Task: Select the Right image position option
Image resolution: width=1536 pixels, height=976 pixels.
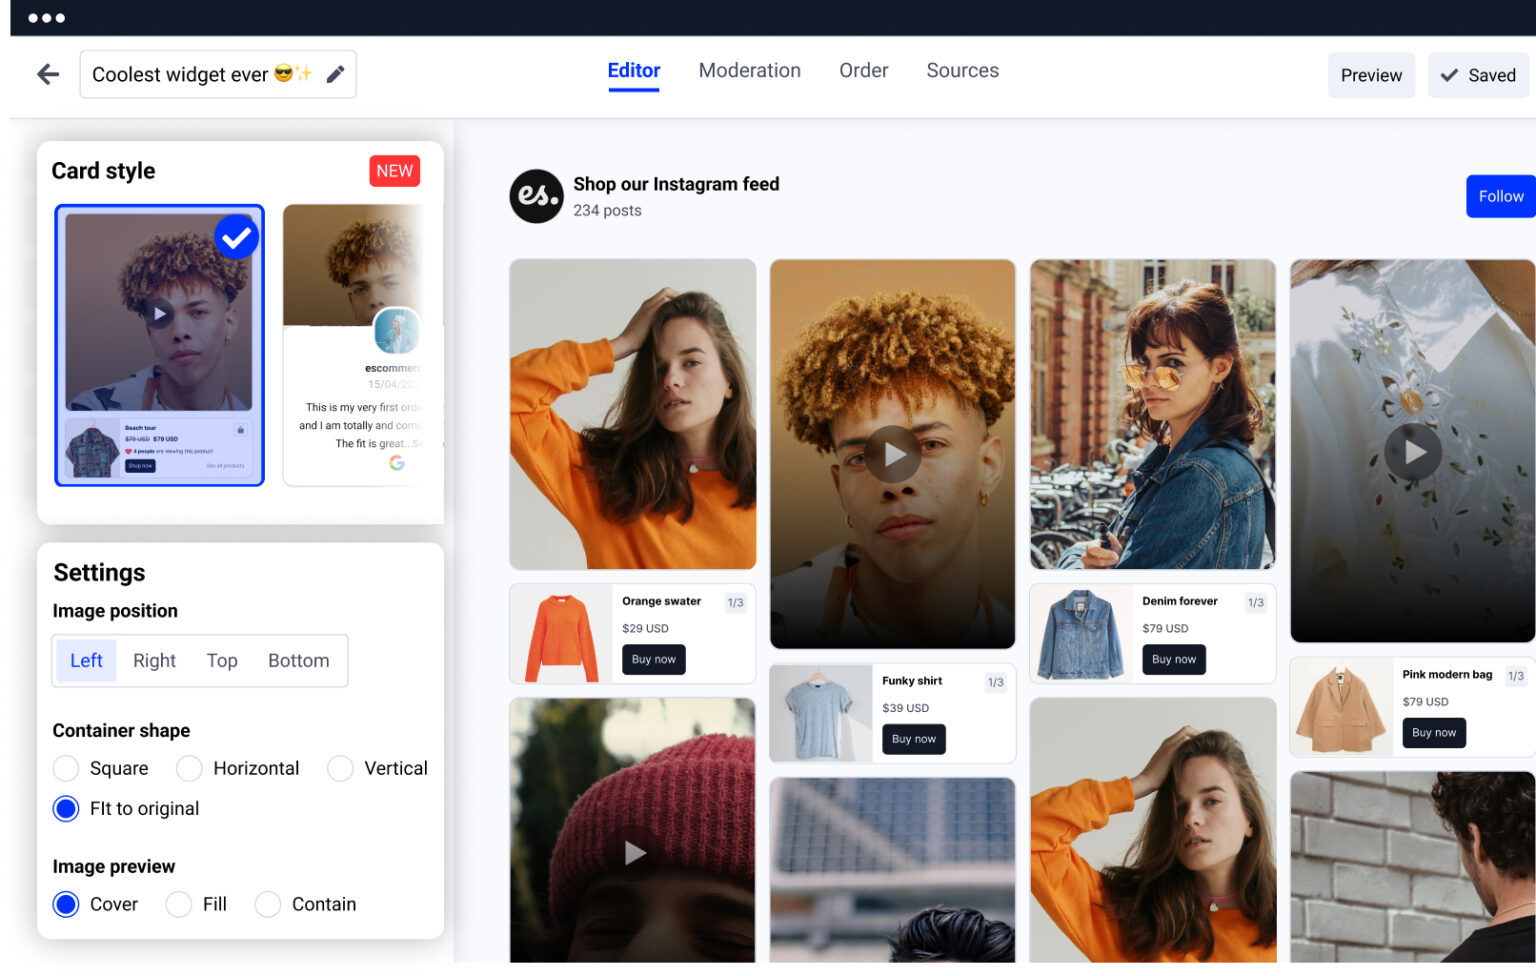Action: click(x=154, y=660)
